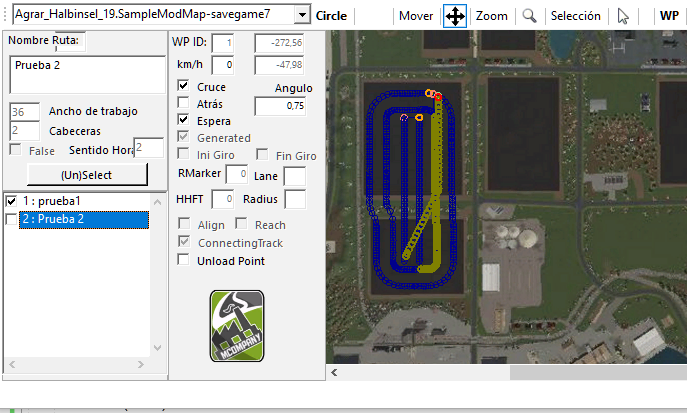Open the savegame dropdown arrow
This screenshot has height=413, width=687.
click(302, 15)
